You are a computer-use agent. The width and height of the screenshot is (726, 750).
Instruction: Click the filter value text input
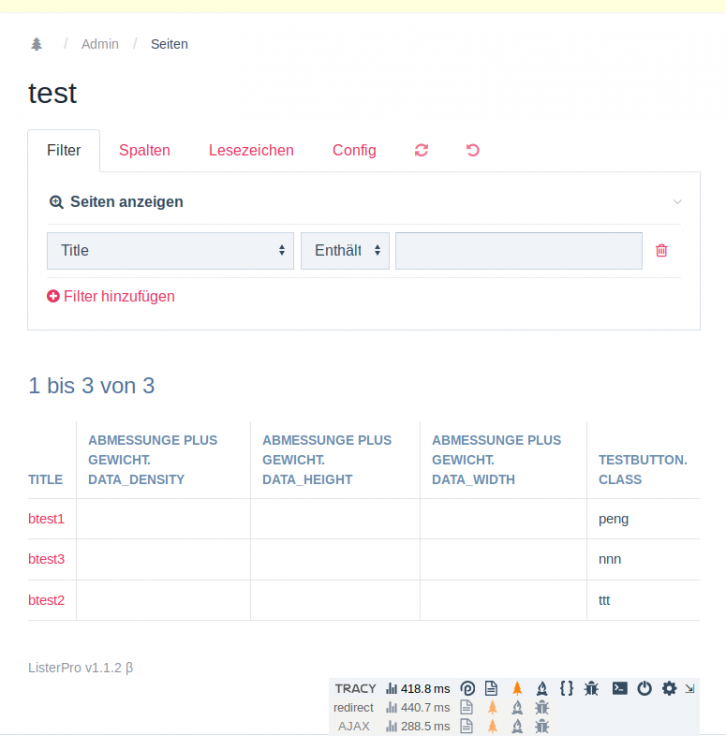tap(518, 251)
